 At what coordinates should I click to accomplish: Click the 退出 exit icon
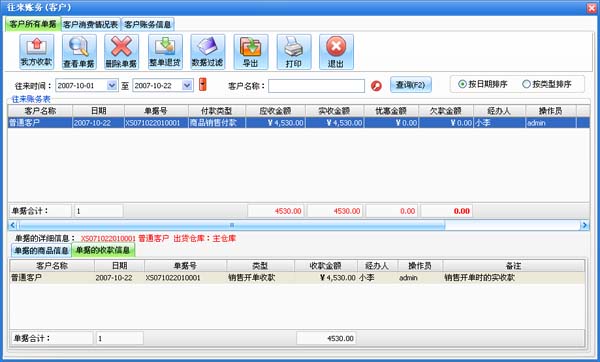[336, 52]
